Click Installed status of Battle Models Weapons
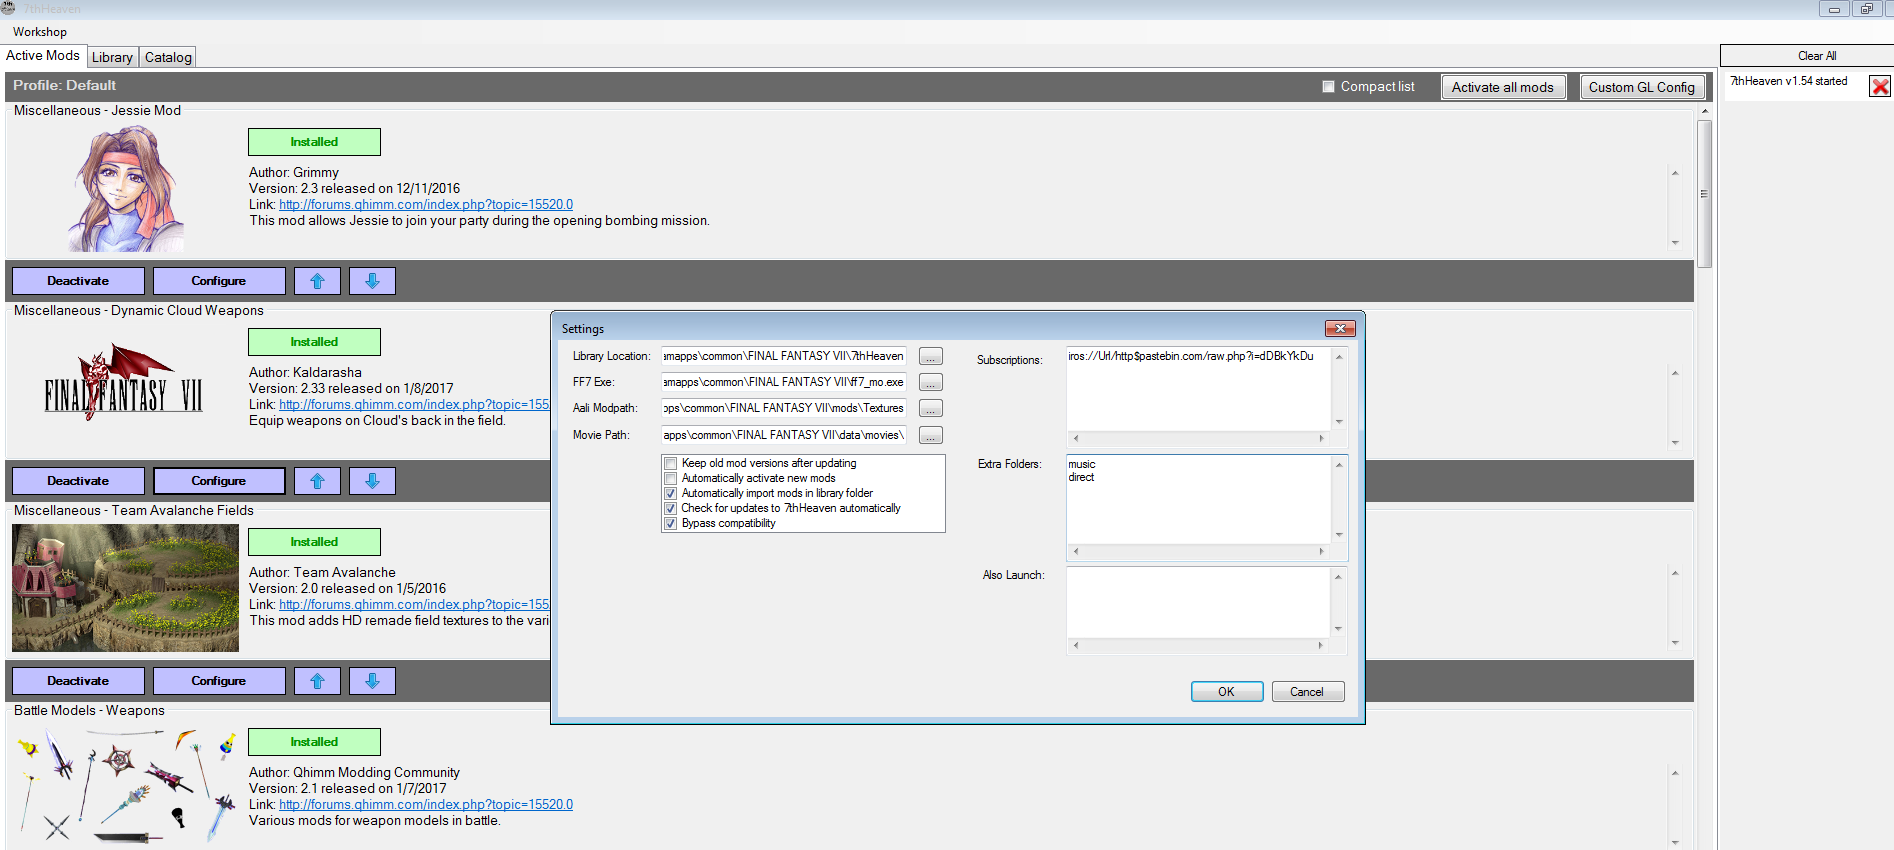This screenshot has height=850, width=1894. (x=314, y=742)
